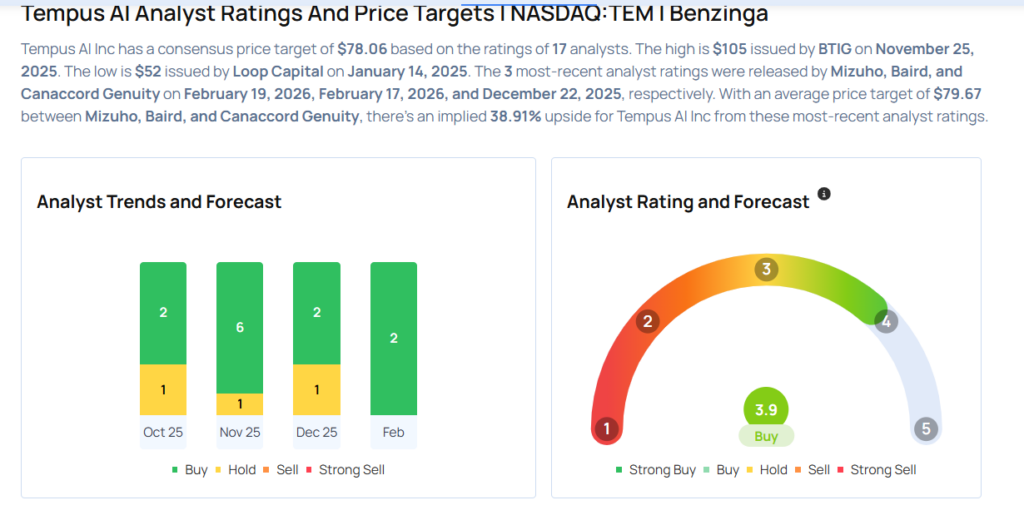Click the yellow Dec 25 Hold bar segment
Screen dimensions: 1024x510
point(316,389)
